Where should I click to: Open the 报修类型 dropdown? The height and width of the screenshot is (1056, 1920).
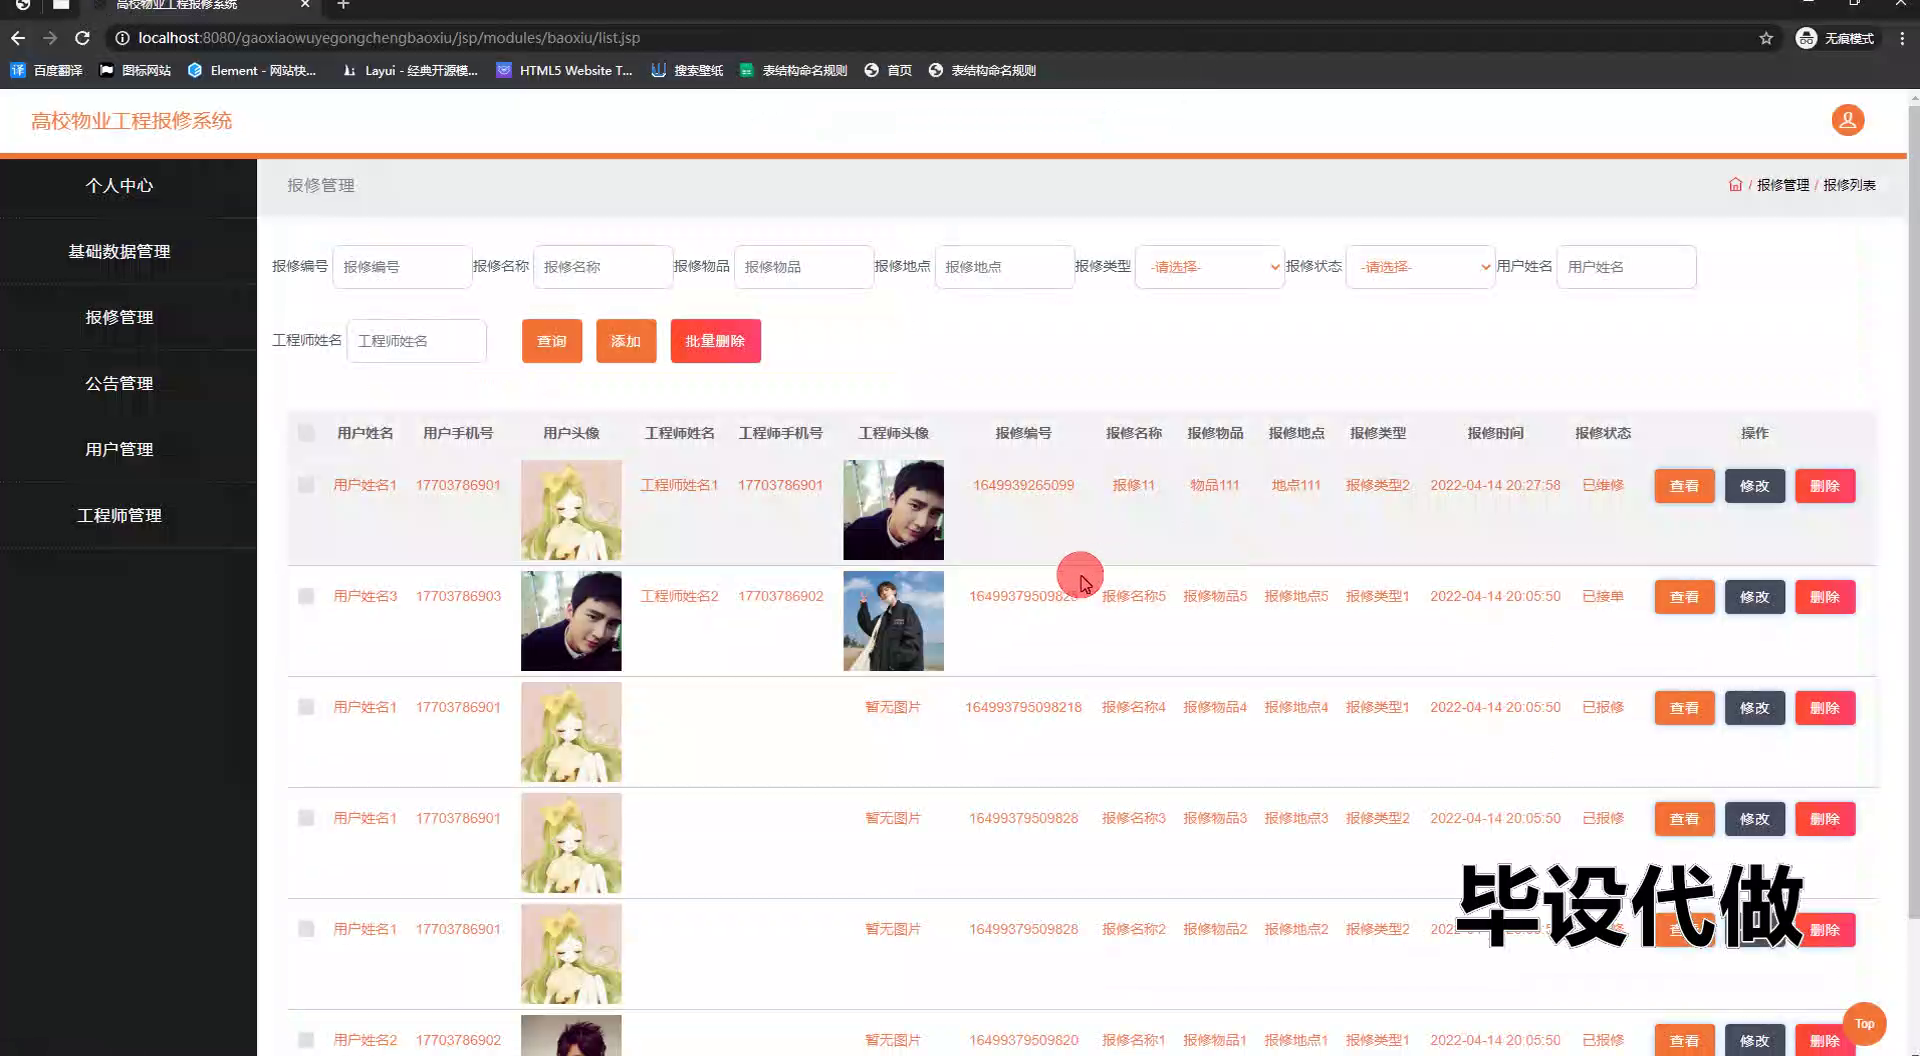[x=1209, y=267]
